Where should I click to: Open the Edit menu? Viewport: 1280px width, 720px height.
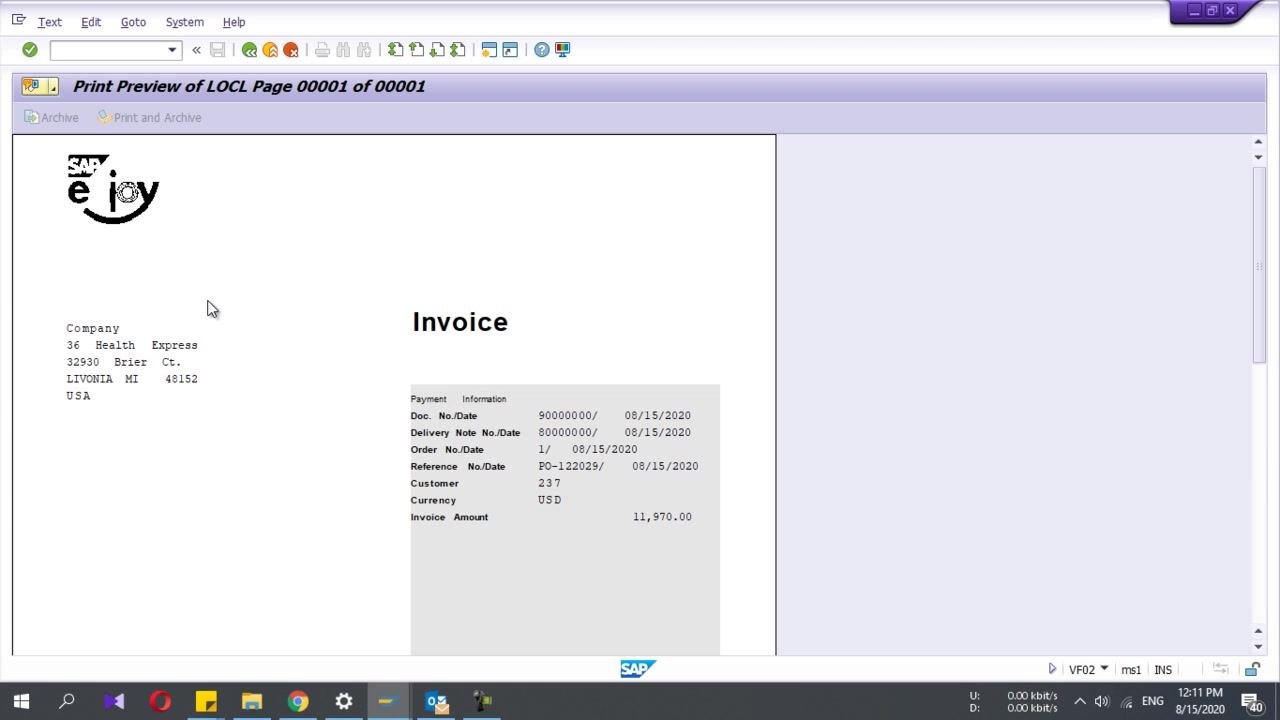(91, 22)
